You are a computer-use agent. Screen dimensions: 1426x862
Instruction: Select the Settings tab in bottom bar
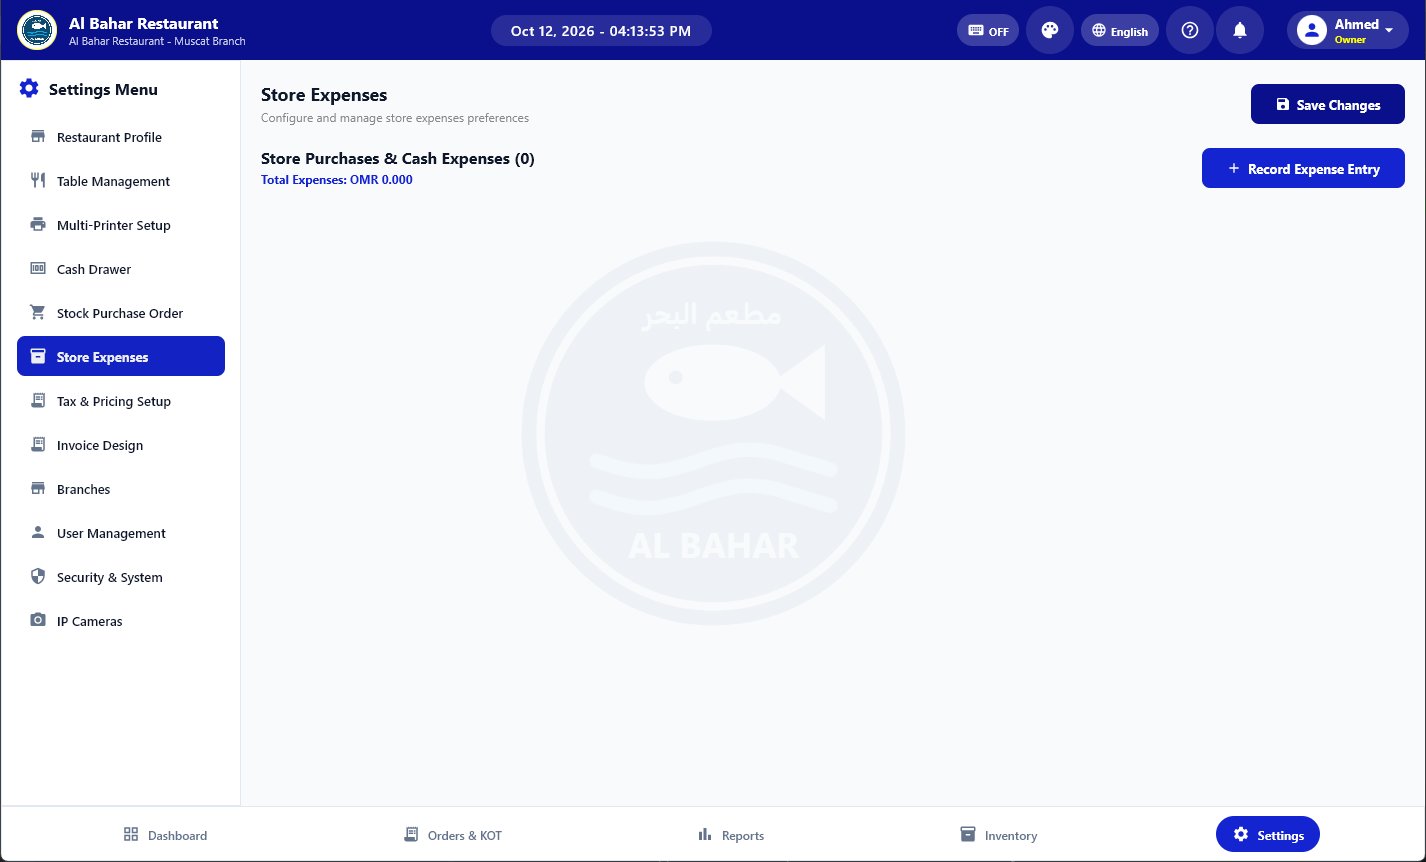point(1268,835)
